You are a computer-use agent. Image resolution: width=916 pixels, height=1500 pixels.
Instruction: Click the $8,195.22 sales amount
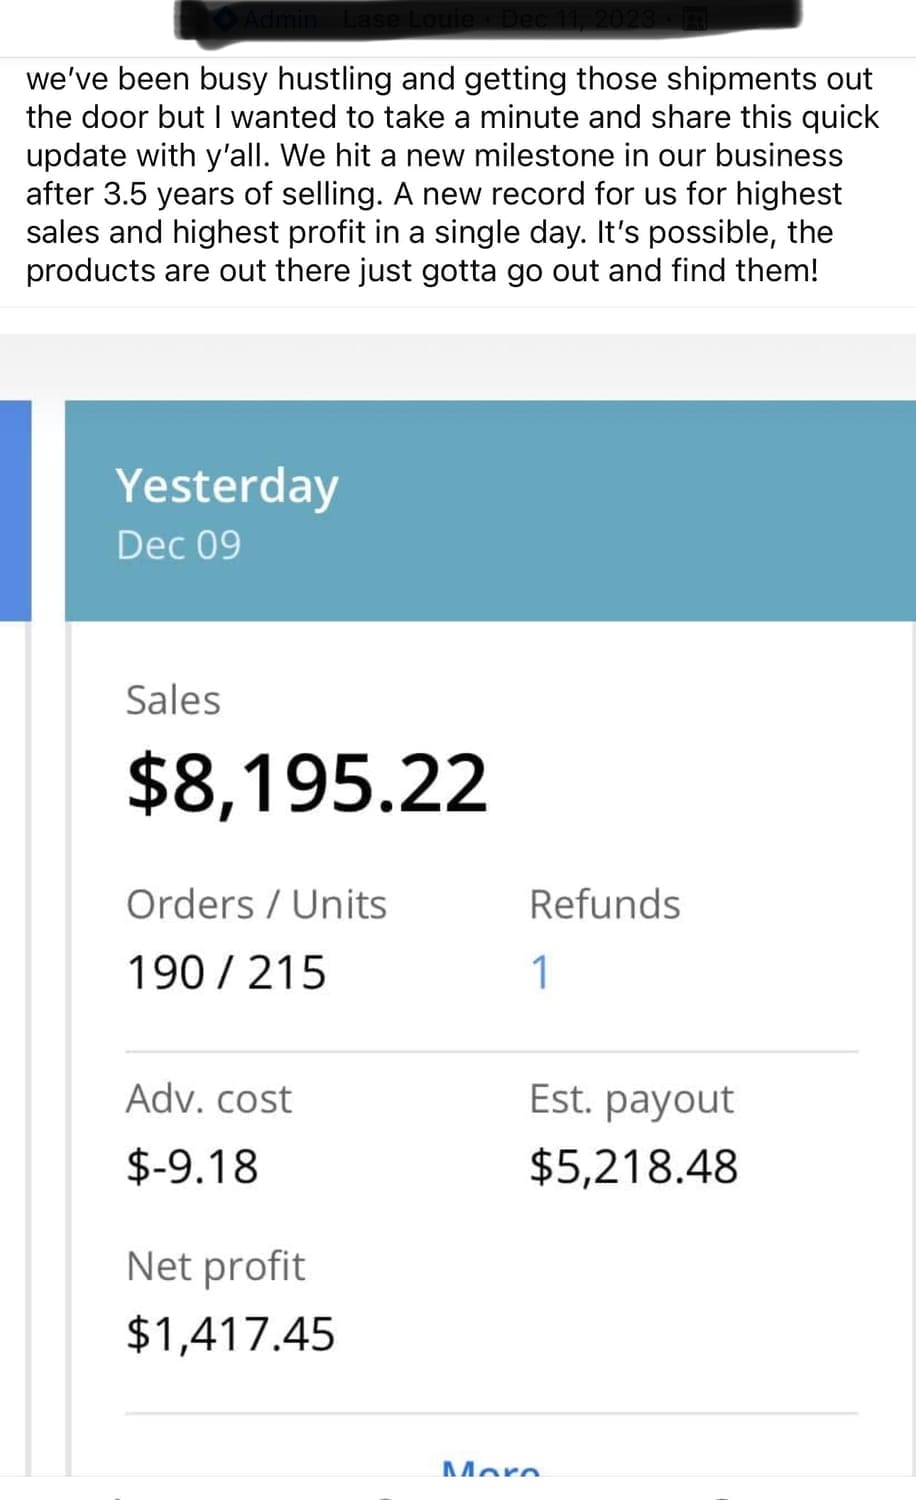[x=307, y=782]
